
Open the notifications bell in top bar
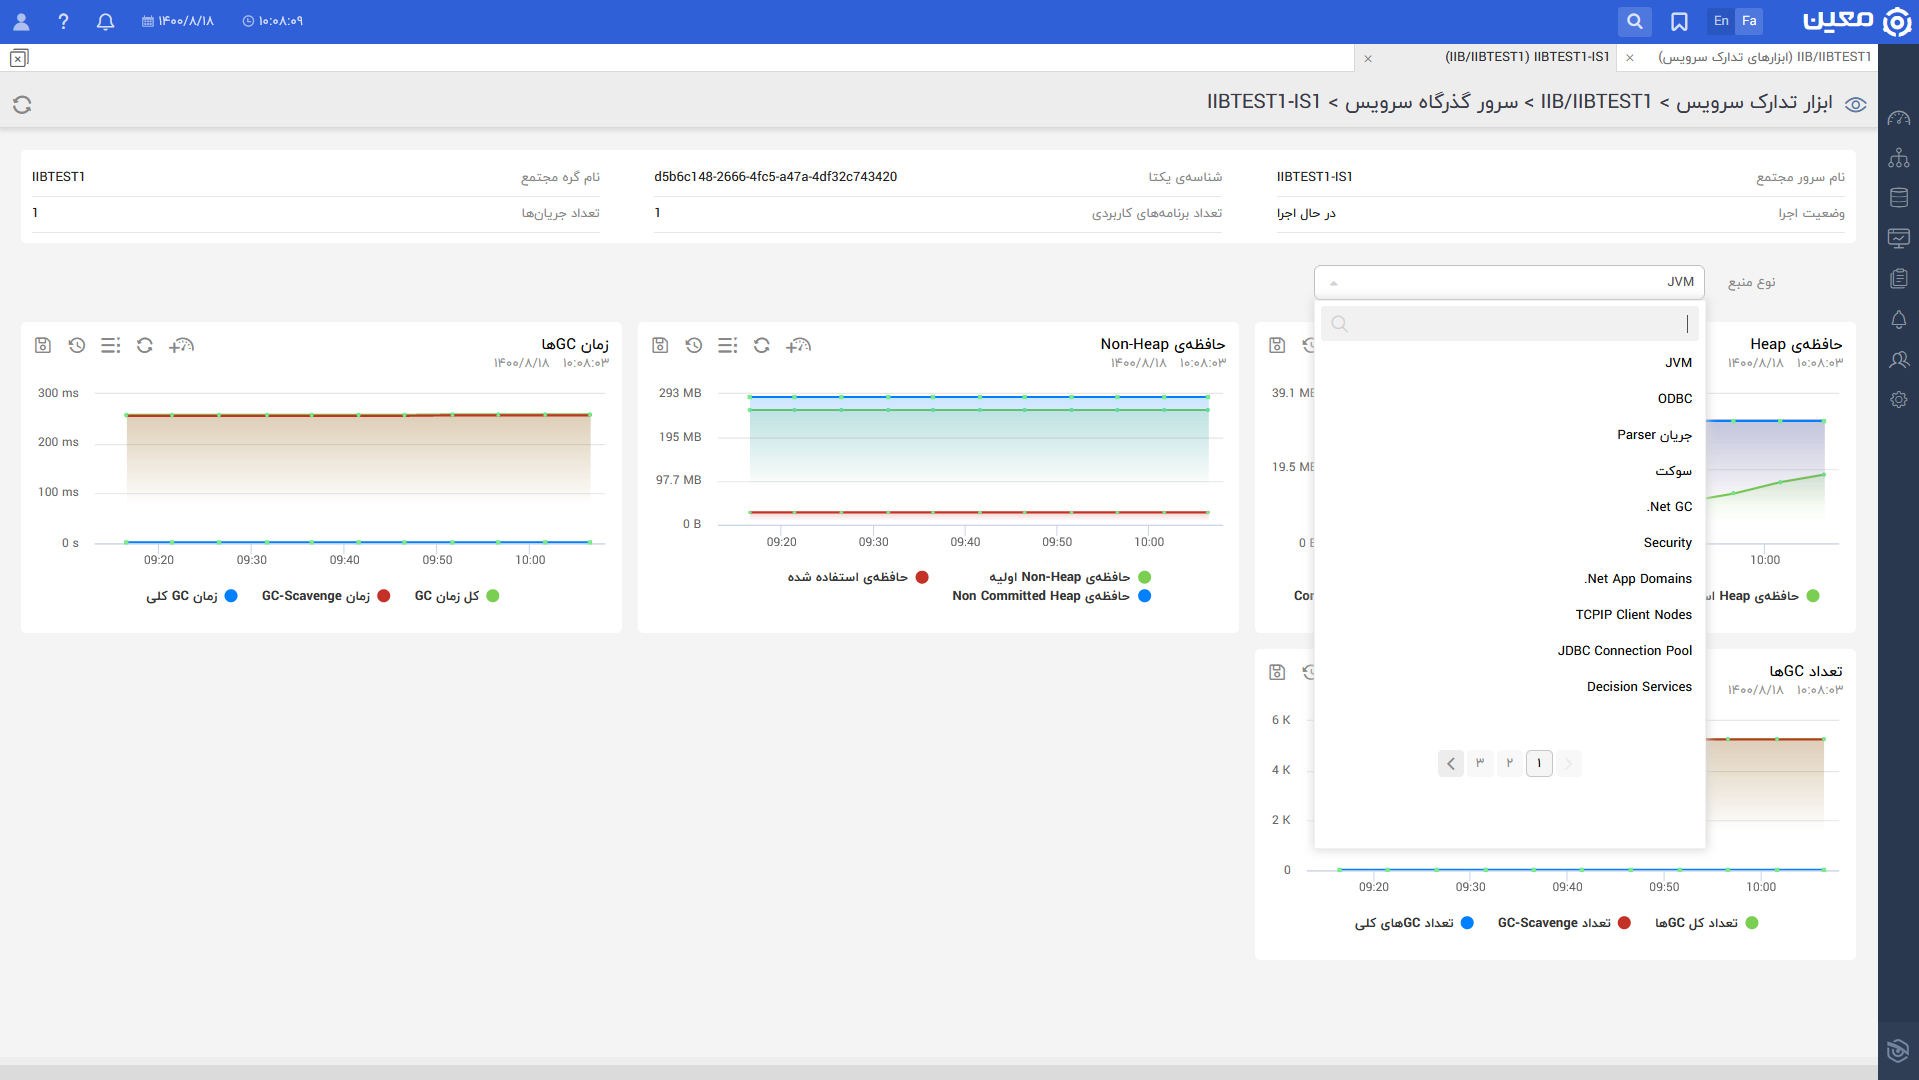(x=105, y=21)
